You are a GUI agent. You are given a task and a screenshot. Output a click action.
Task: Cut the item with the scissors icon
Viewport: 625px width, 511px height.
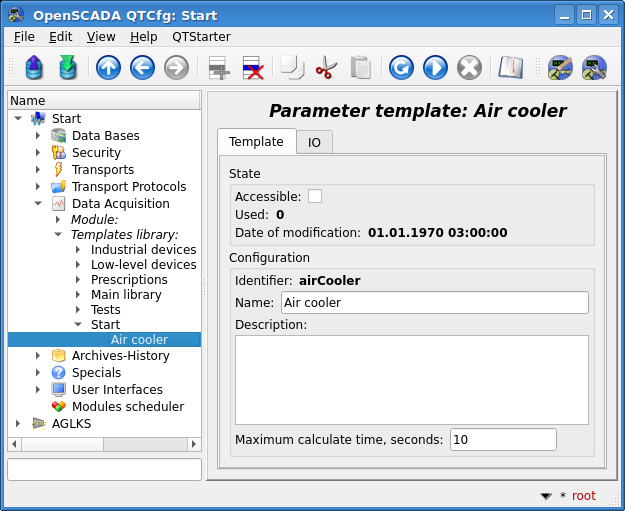coord(326,68)
